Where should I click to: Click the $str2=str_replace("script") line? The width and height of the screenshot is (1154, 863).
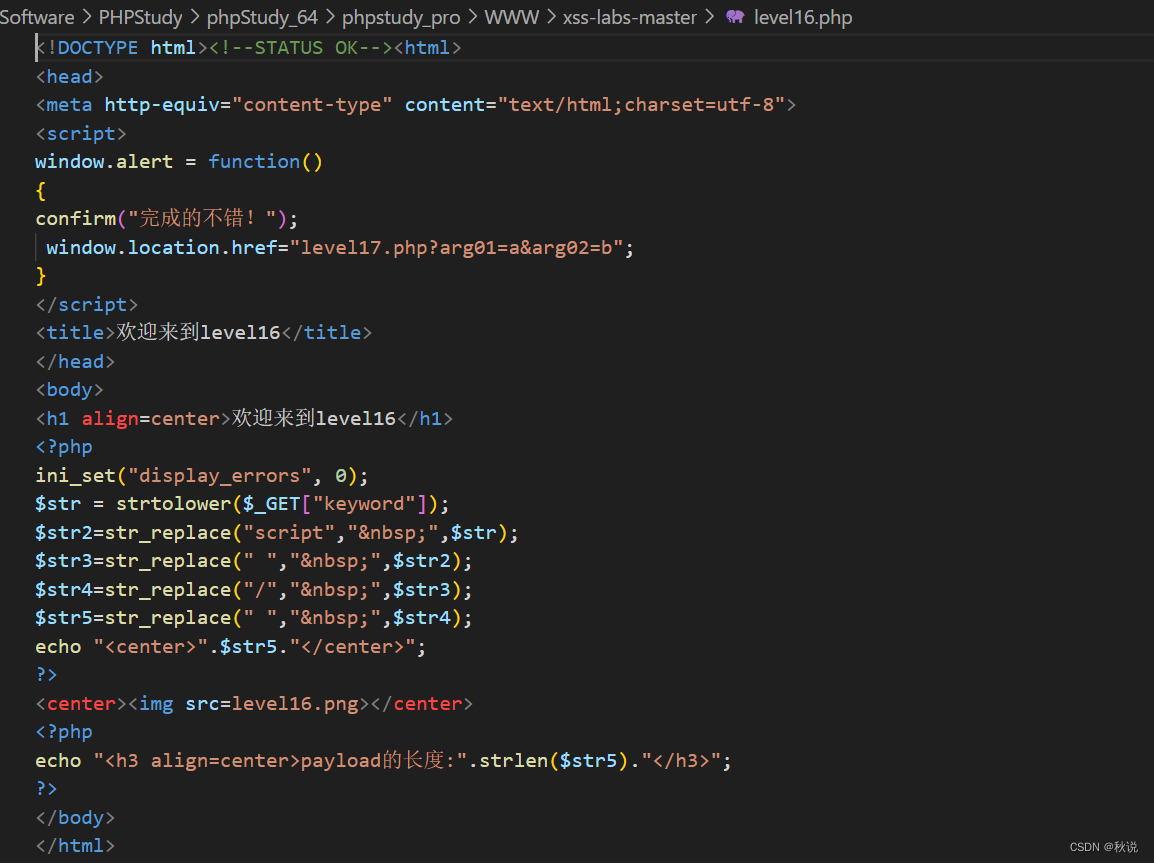277,533
